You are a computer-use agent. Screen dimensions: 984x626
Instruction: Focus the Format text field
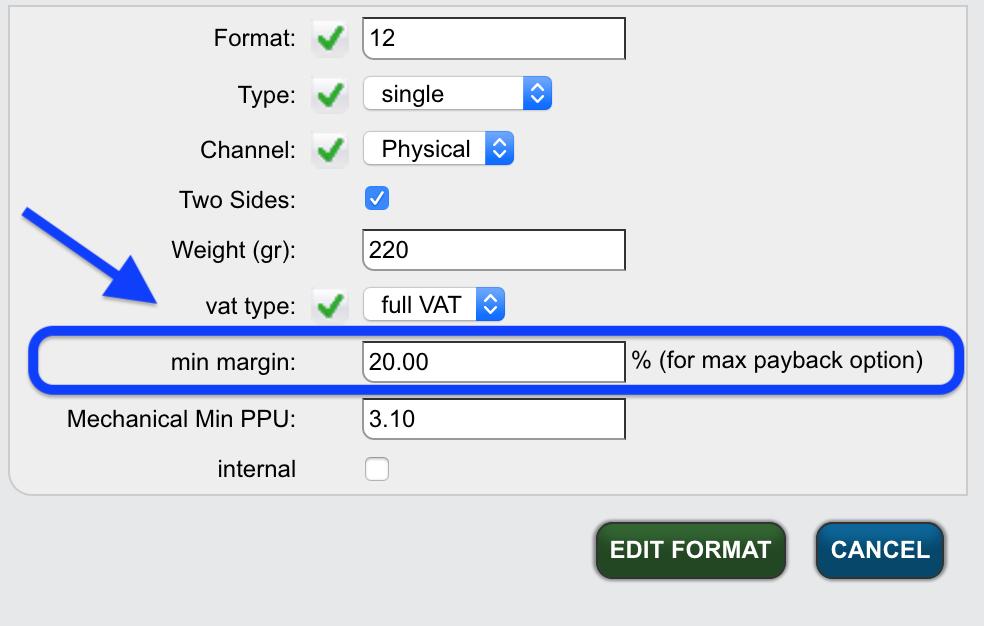[x=494, y=38]
